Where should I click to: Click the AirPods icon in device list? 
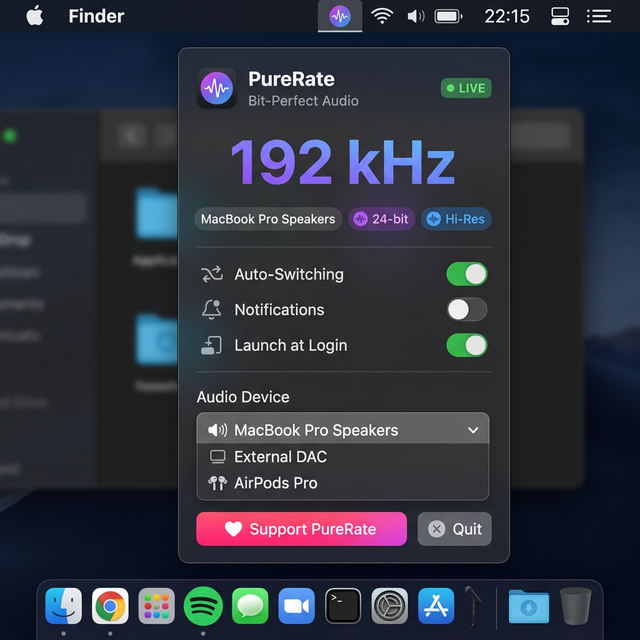click(x=218, y=483)
